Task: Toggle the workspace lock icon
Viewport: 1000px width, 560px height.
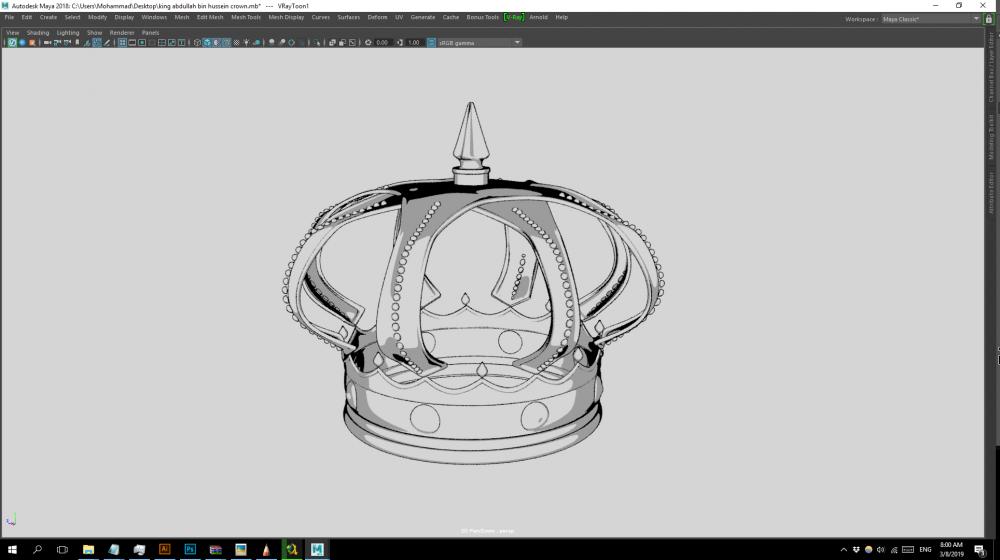Action: (989, 18)
